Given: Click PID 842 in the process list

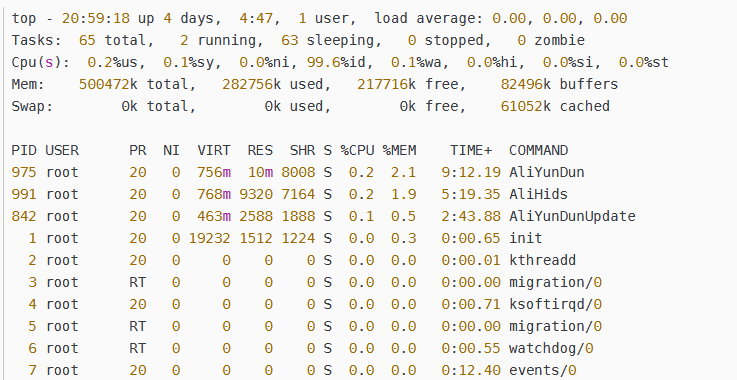Looking at the screenshot, I should (x=24, y=216).
